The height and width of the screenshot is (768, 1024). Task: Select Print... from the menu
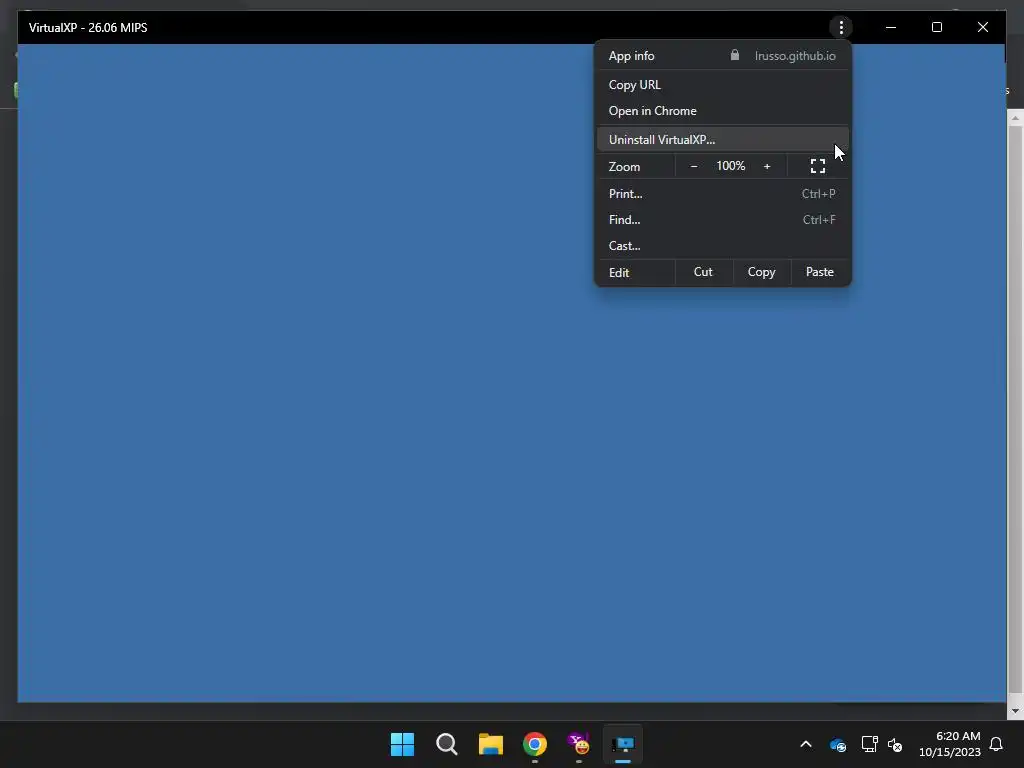[723, 194]
